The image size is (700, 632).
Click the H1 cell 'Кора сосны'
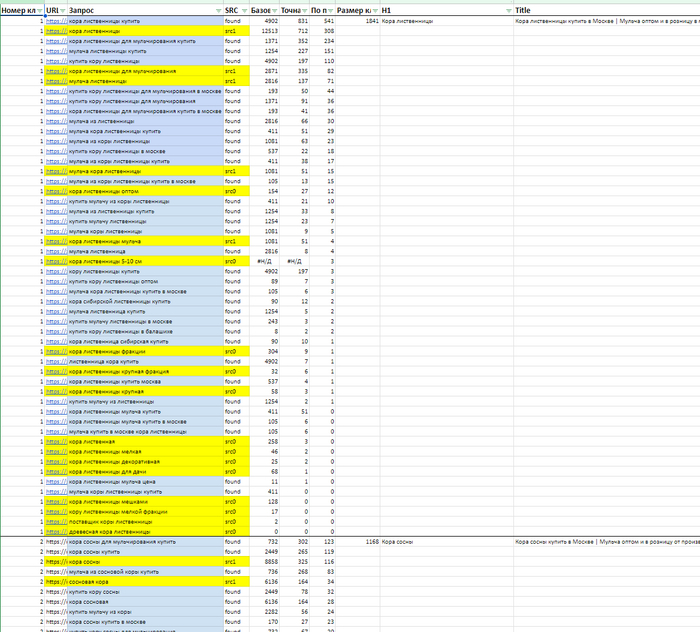[x=399, y=541]
